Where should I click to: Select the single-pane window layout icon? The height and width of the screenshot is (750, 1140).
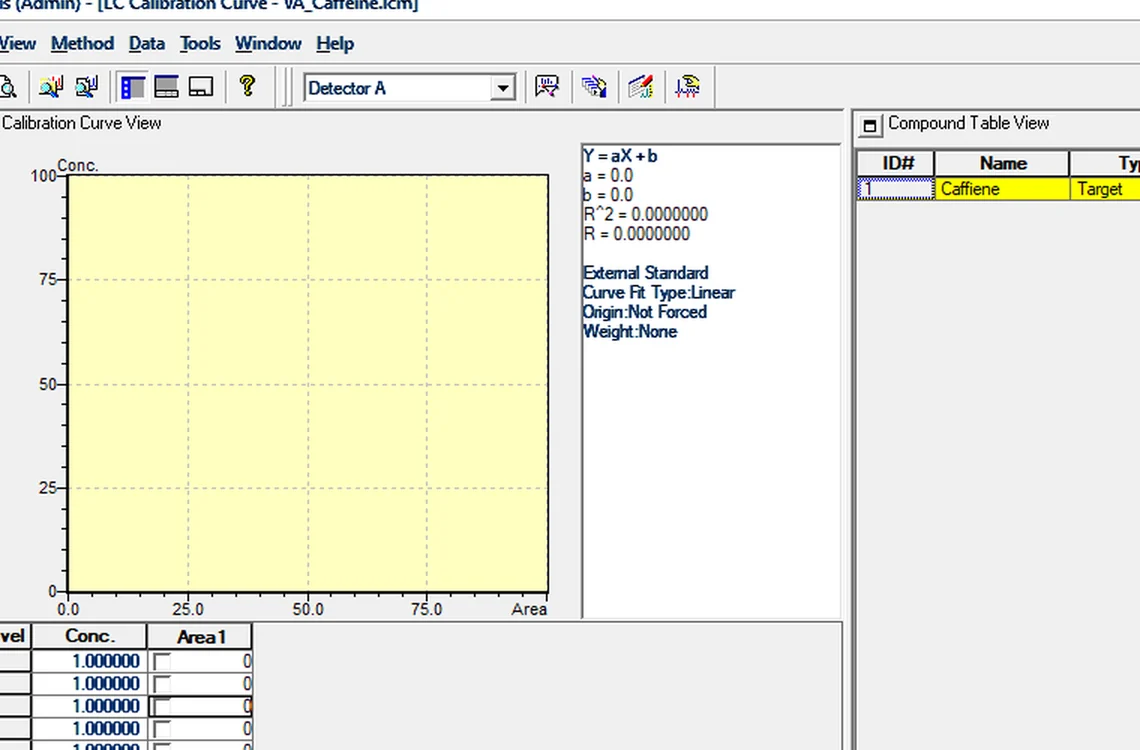(201, 87)
